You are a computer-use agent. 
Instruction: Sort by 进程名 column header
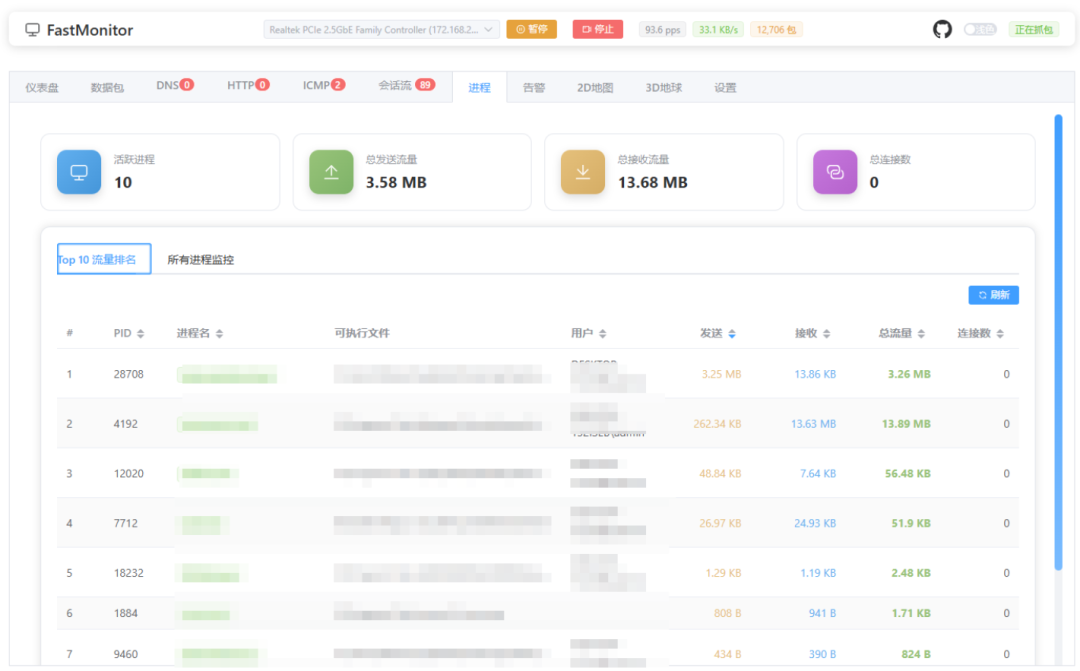tap(200, 333)
